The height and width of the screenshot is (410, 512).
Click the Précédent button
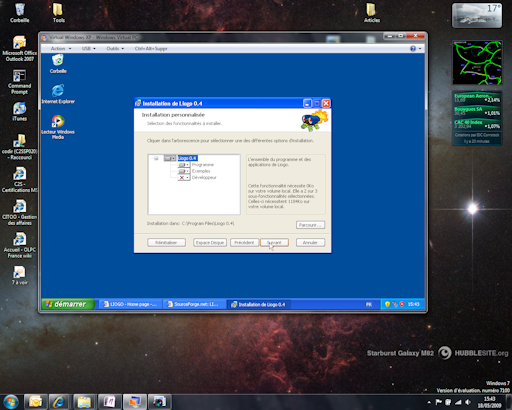tap(244, 243)
